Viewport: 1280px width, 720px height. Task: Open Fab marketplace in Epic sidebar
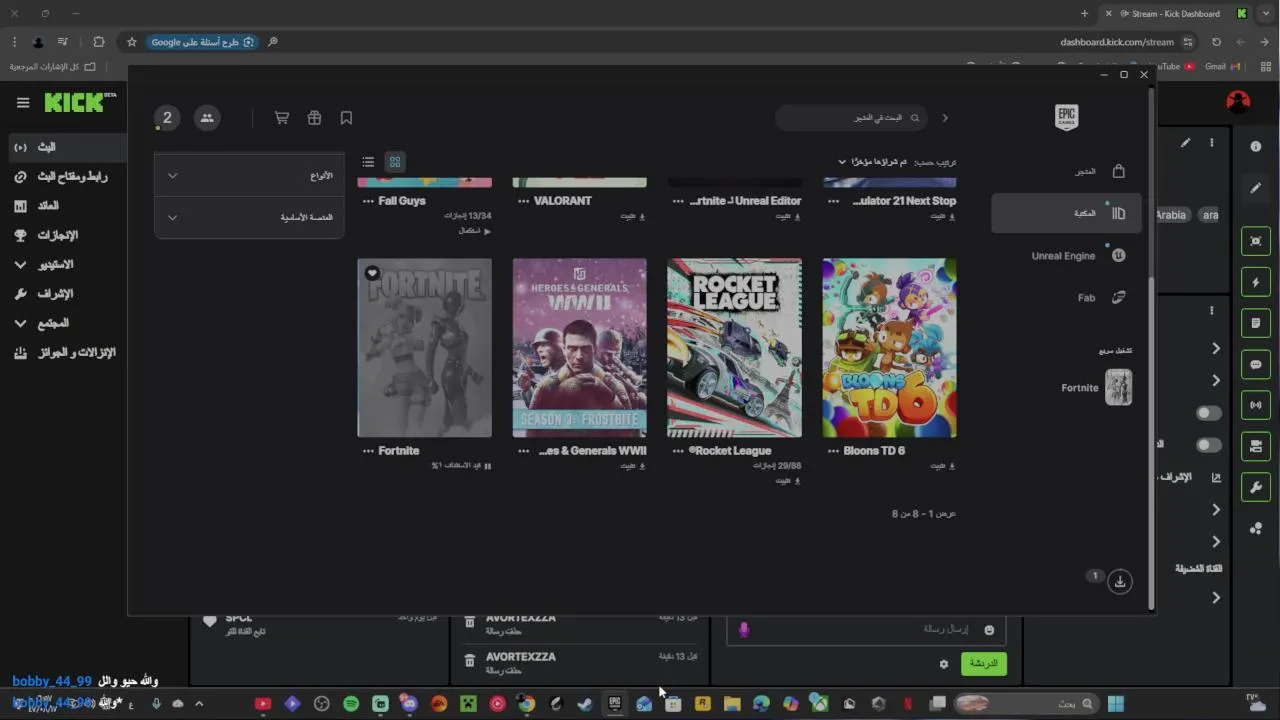click(1066, 298)
